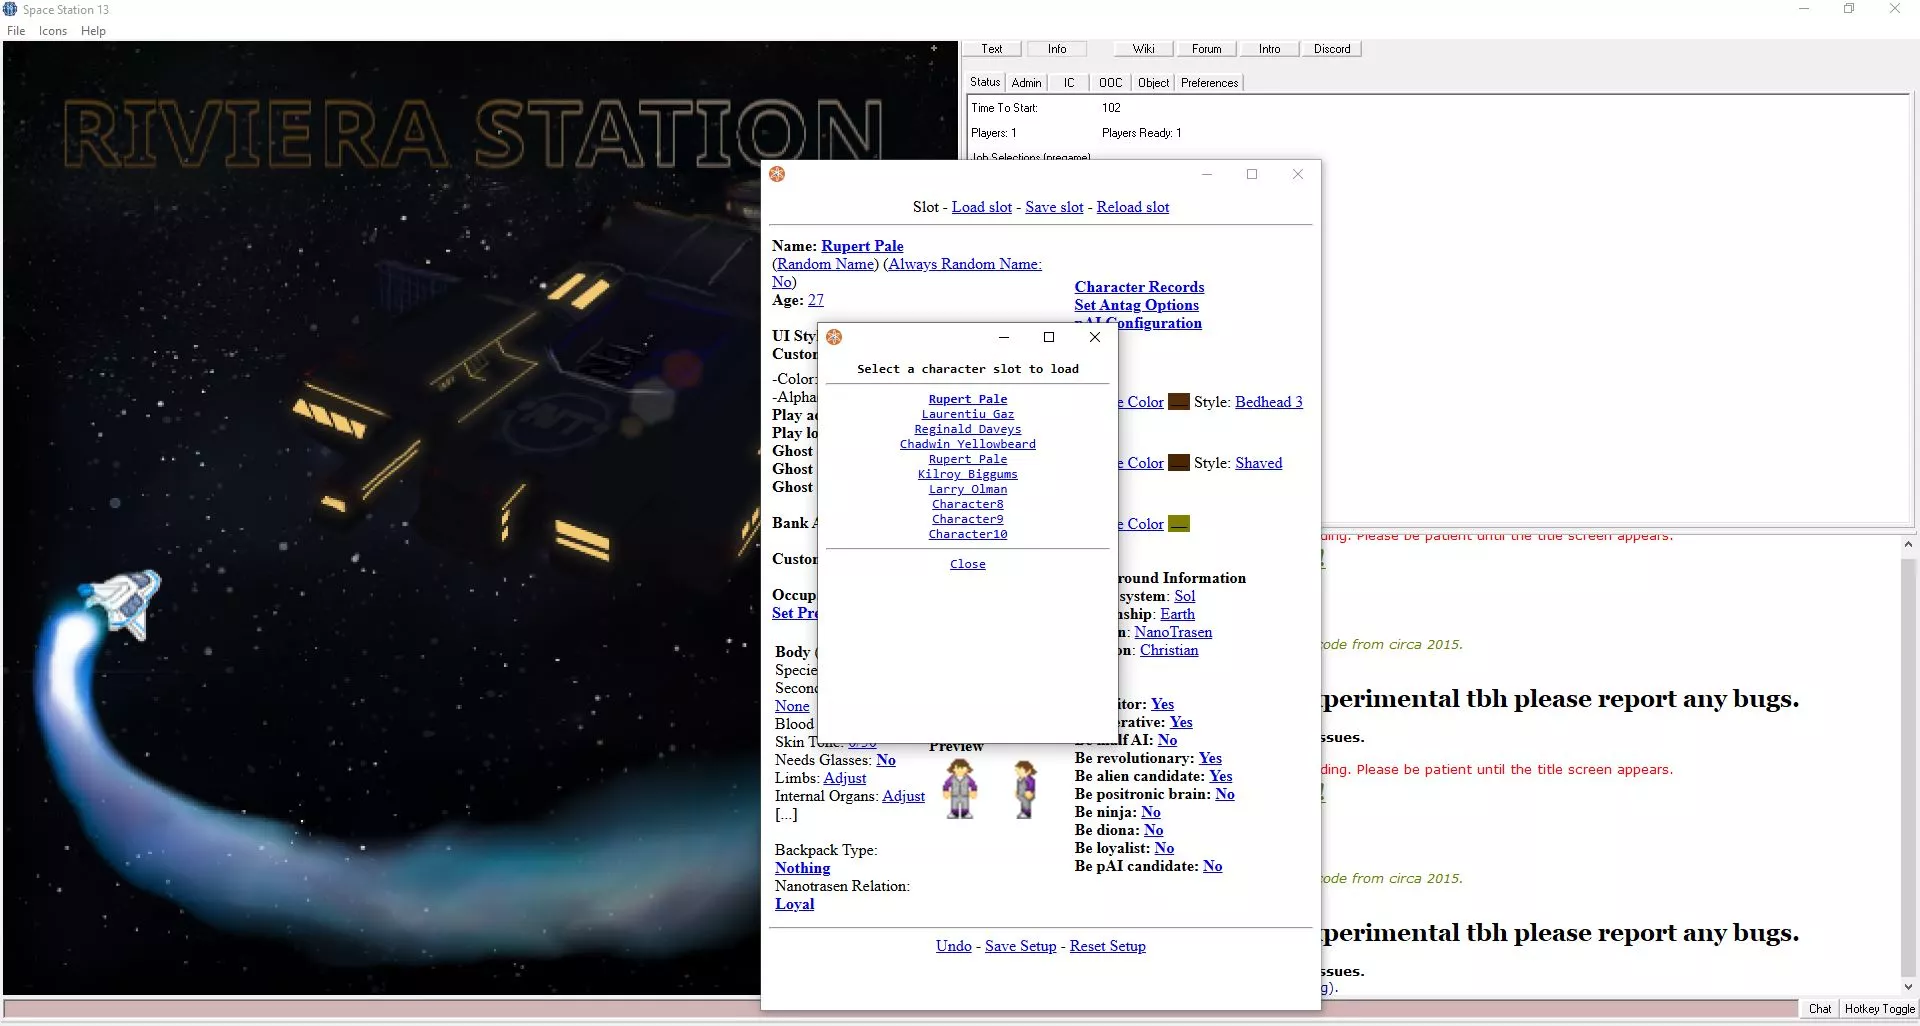This screenshot has height=1026, width=1920.
Task: Load the Character8 slot
Action: coord(968,504)
